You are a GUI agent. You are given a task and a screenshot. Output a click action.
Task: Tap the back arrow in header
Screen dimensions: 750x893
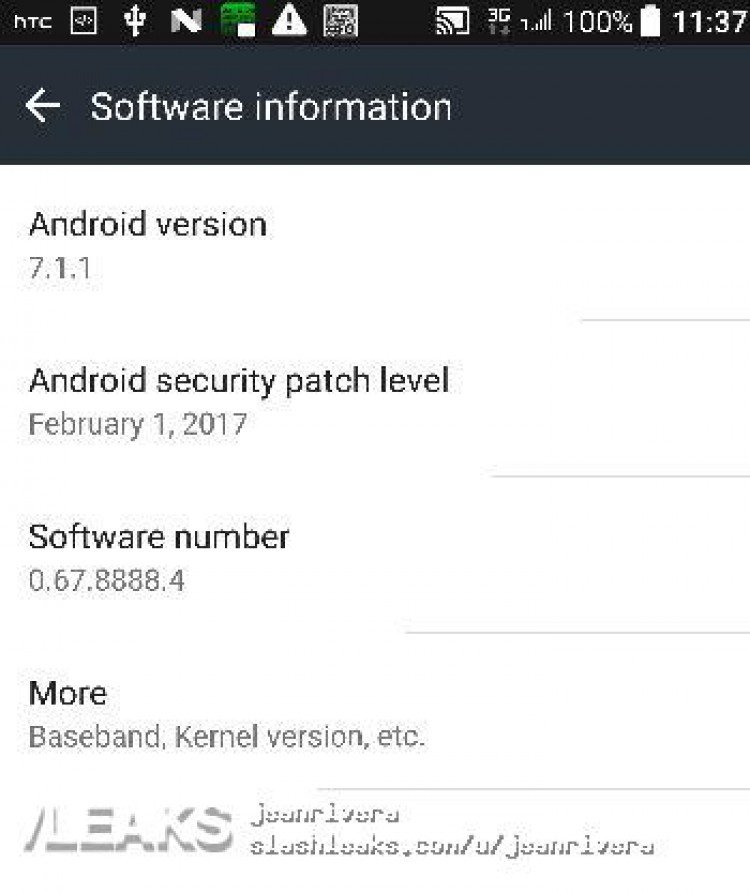[43, 106]
